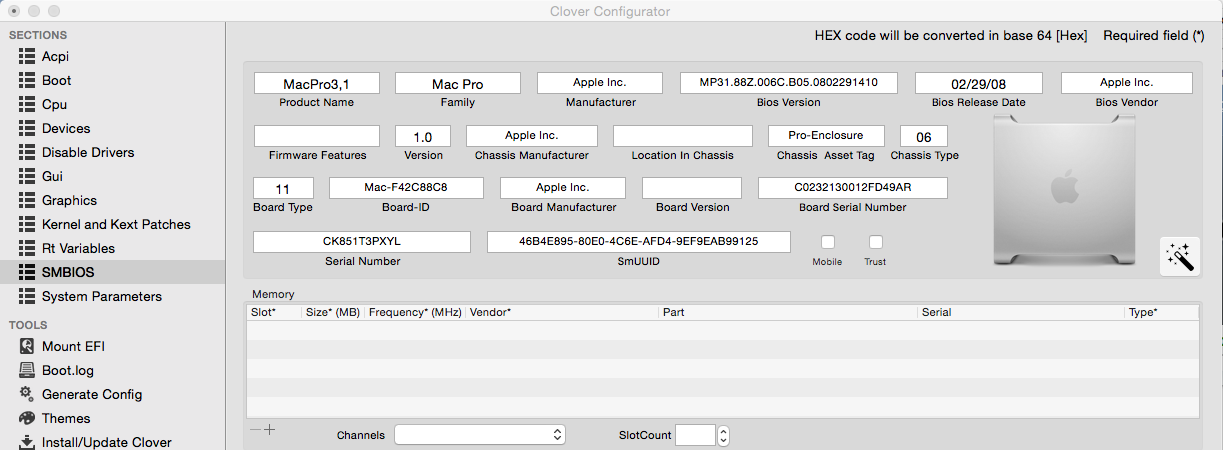Select the Acpi section label
The image size is (1223, 450).
(55, 56)
